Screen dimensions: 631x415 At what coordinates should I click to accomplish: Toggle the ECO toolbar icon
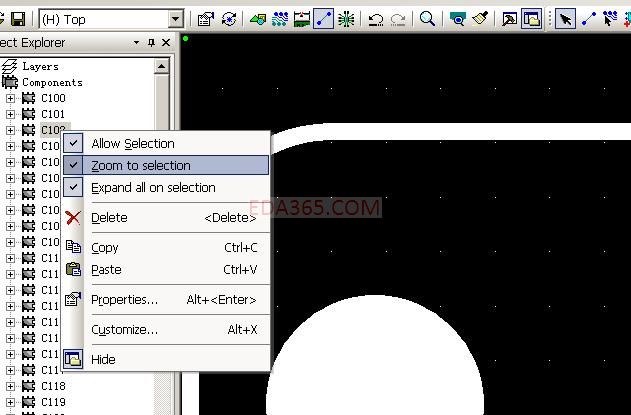pyautogui.click(x=324, y=19)
